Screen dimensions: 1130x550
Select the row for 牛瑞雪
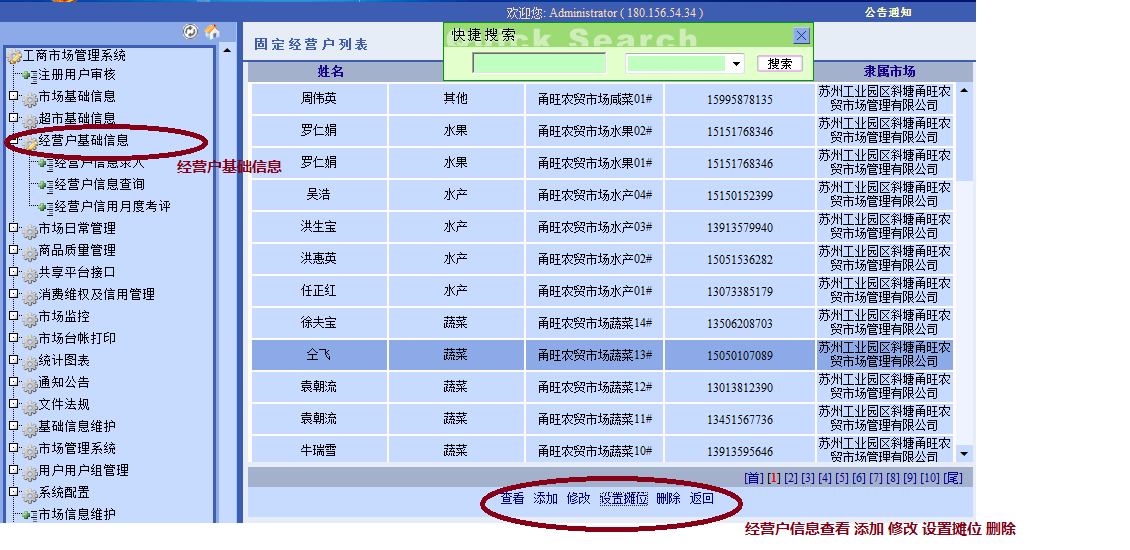[x=602, y=451]
